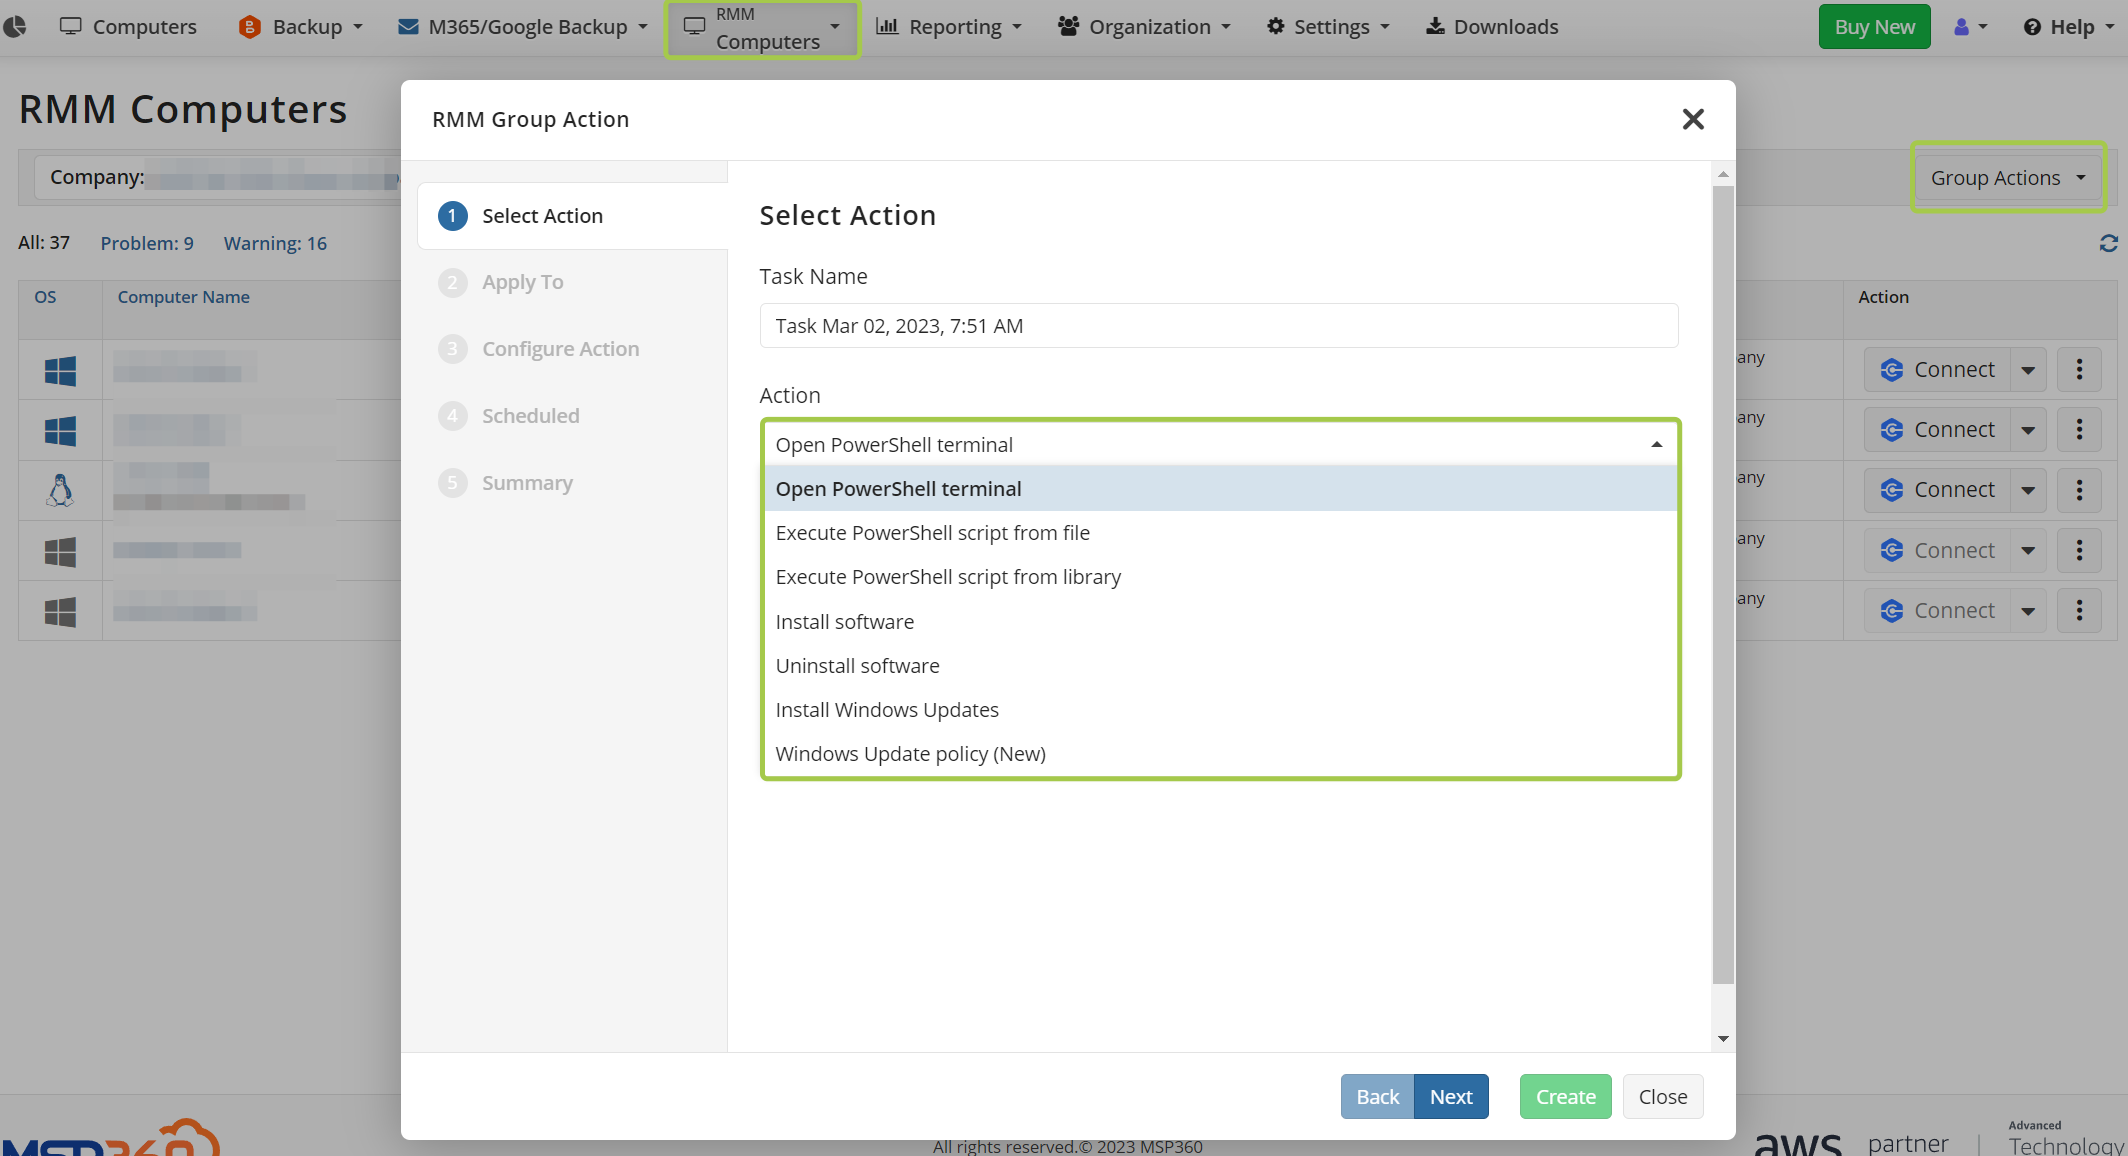Click the dialog vertical scrollbar
This screenshot has width=2128, height=1156.
[x=1723, y=585]
